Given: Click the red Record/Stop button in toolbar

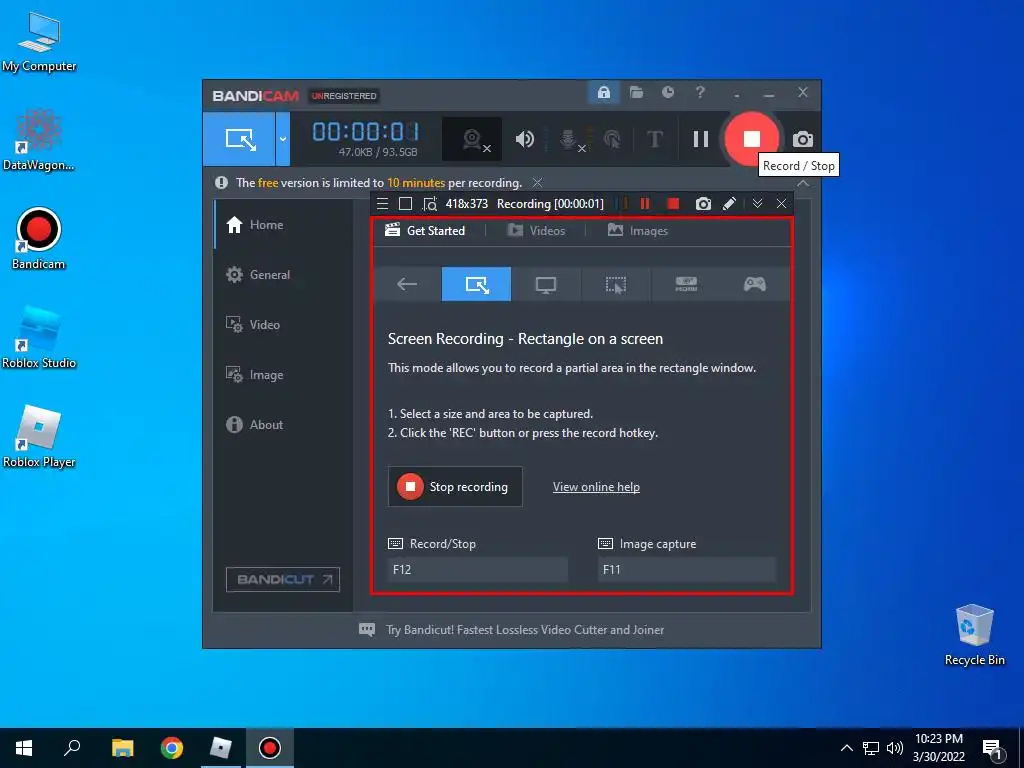Looking at the screenshot, I should point(752,139).
